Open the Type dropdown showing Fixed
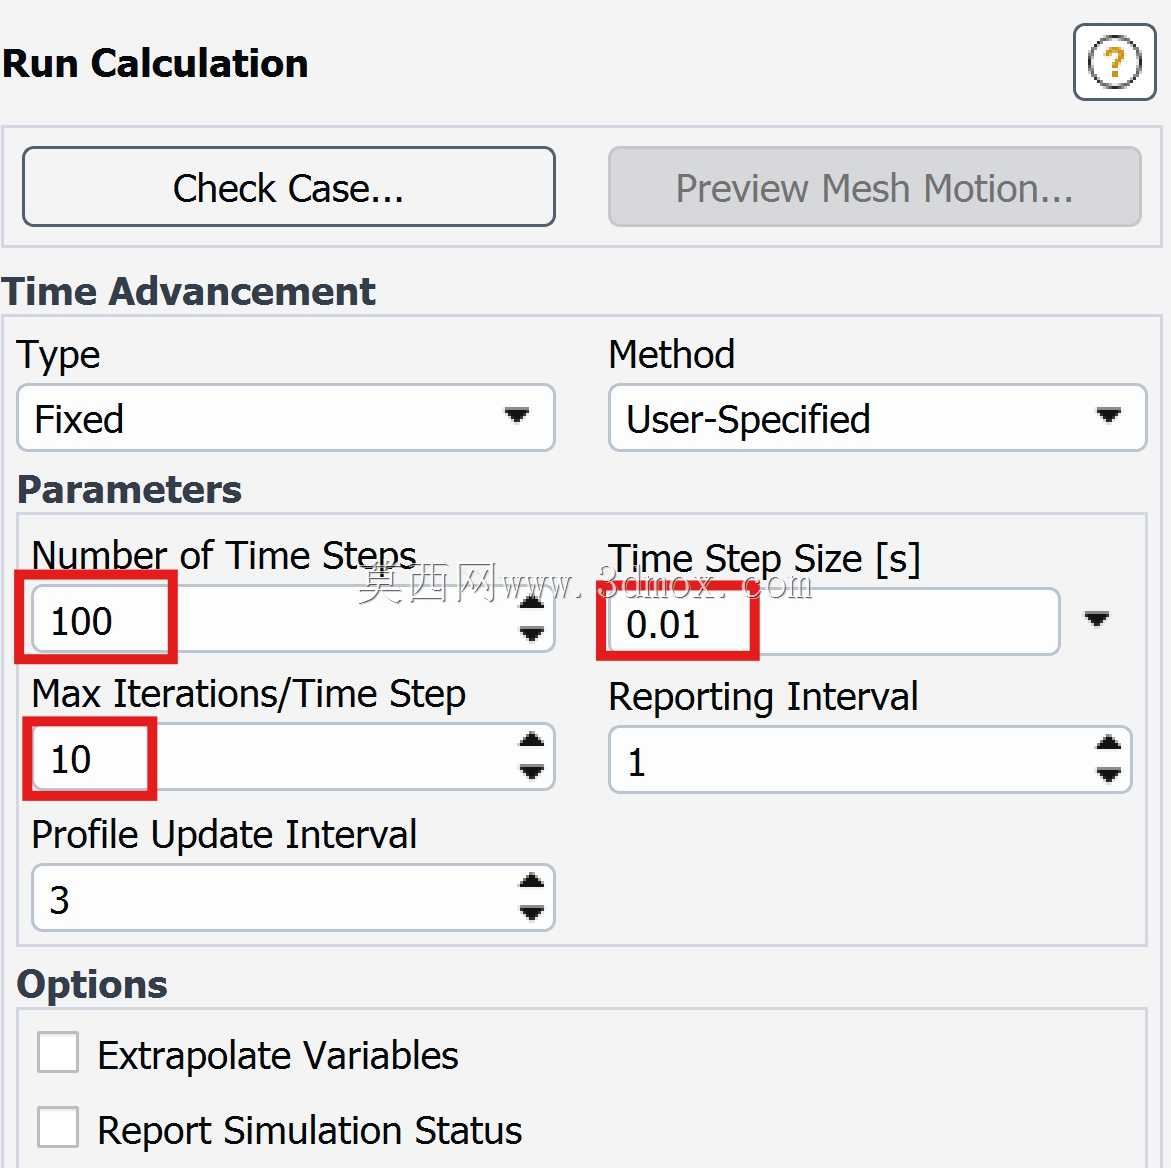Viewport: 1171px width, 1168px height. 286,417
